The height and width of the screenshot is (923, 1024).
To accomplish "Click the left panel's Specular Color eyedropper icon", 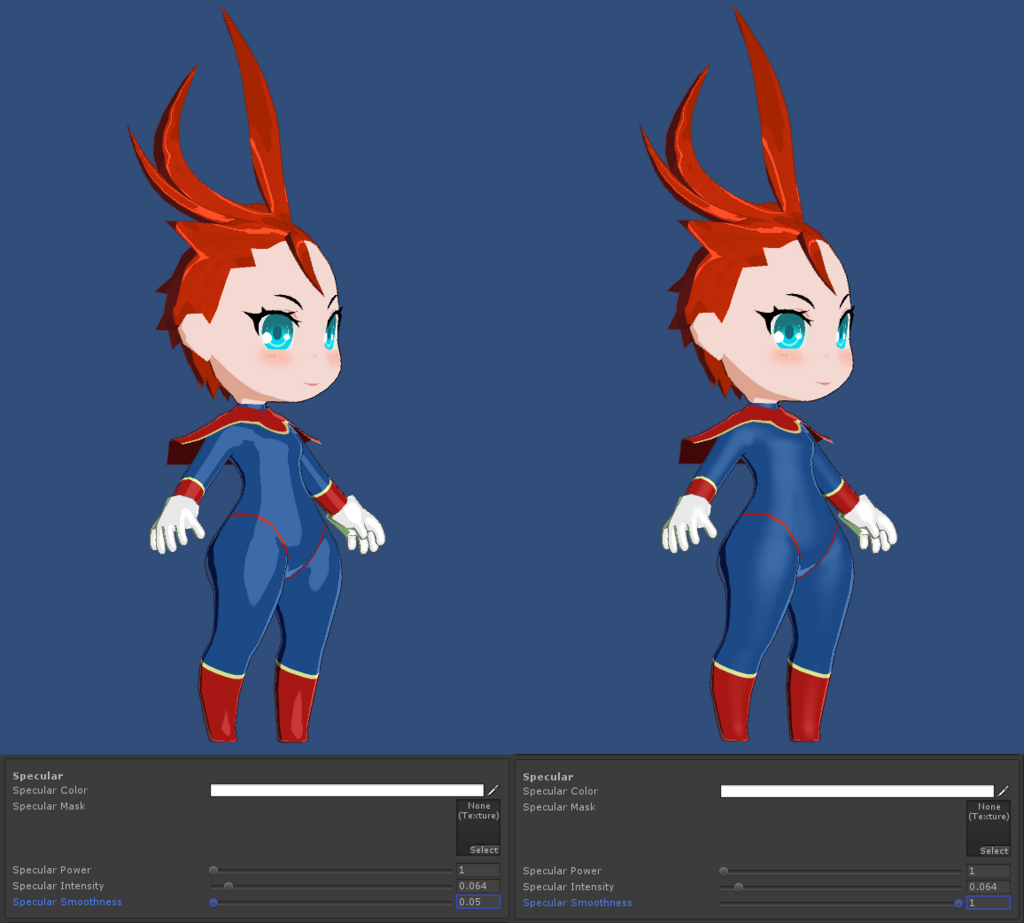I will pyautogui.click(x=493, y=790).
